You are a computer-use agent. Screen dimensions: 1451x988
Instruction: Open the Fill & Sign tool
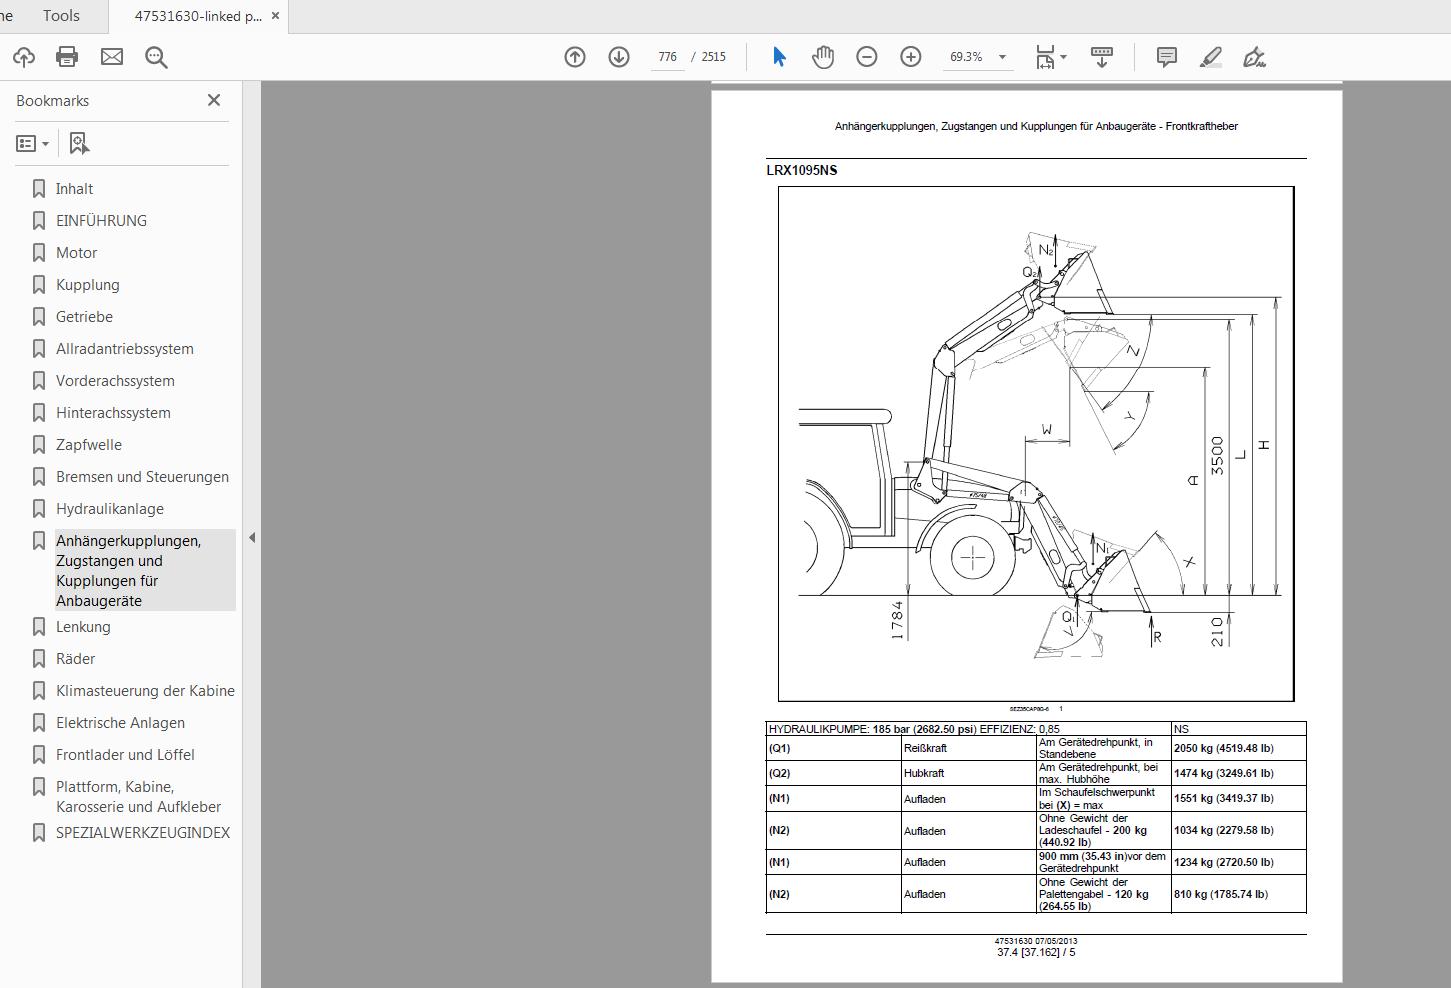point(1254,57)
